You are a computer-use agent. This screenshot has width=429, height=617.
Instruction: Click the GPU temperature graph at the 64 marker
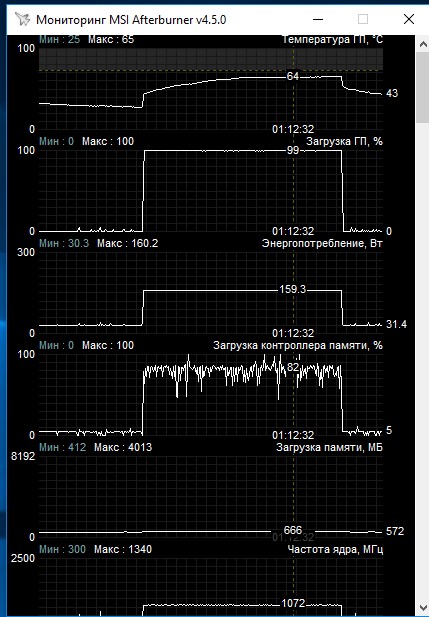293,76
